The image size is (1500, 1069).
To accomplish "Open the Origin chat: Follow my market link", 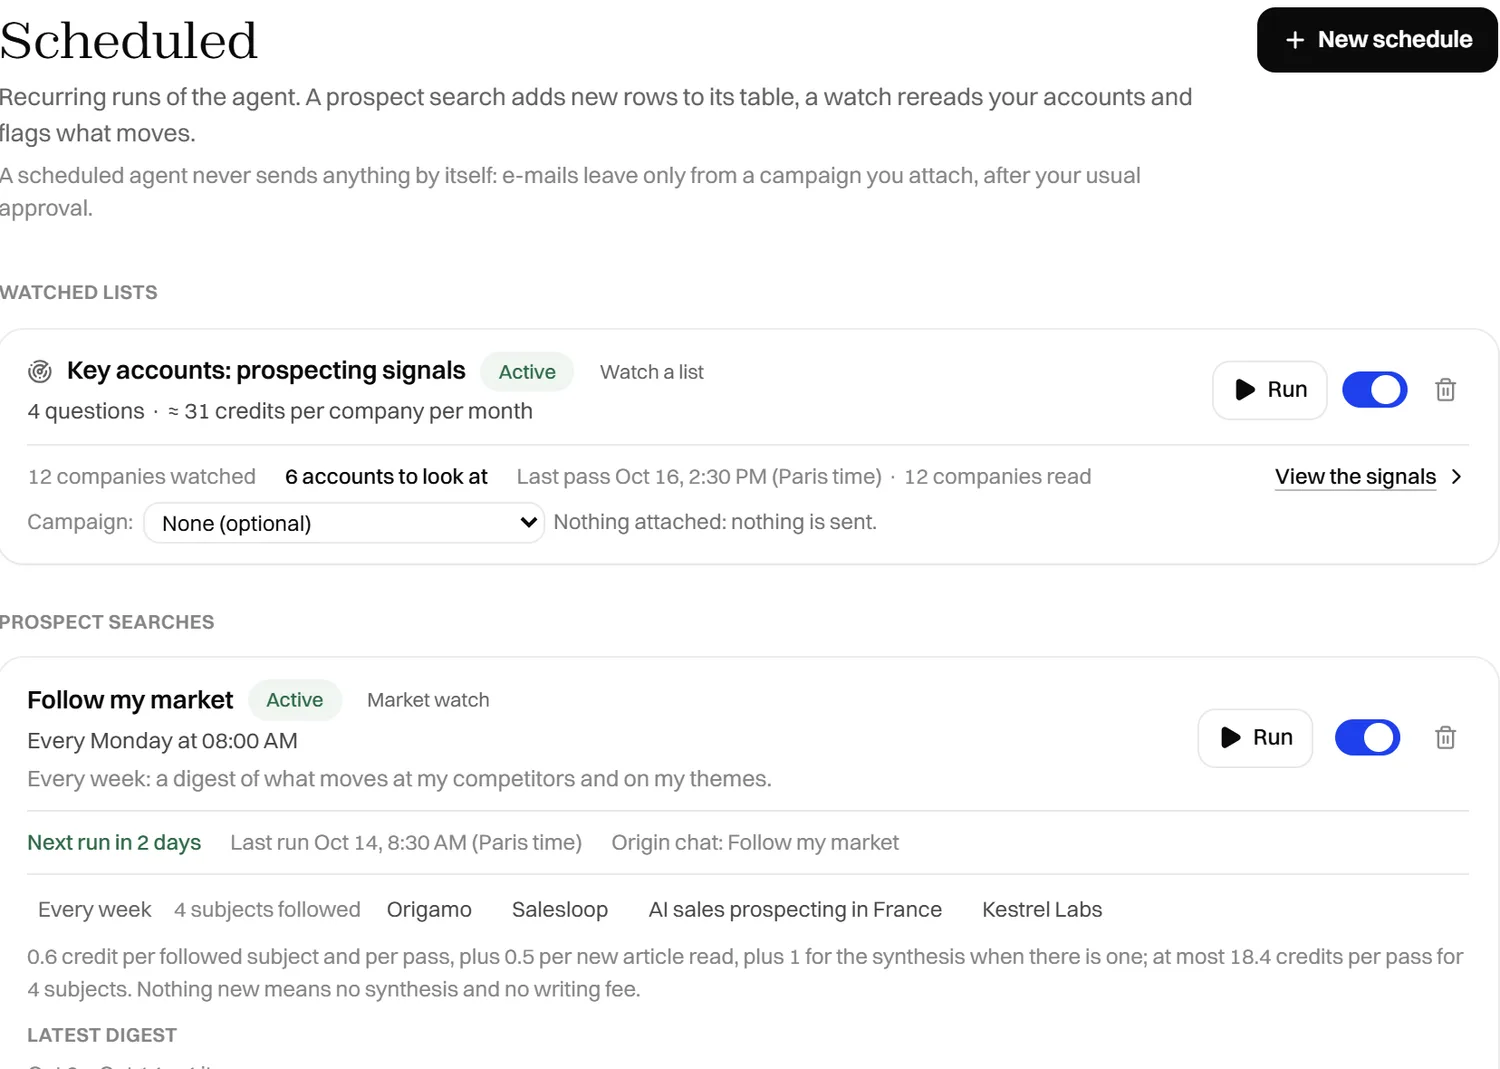I will point(755,843).
